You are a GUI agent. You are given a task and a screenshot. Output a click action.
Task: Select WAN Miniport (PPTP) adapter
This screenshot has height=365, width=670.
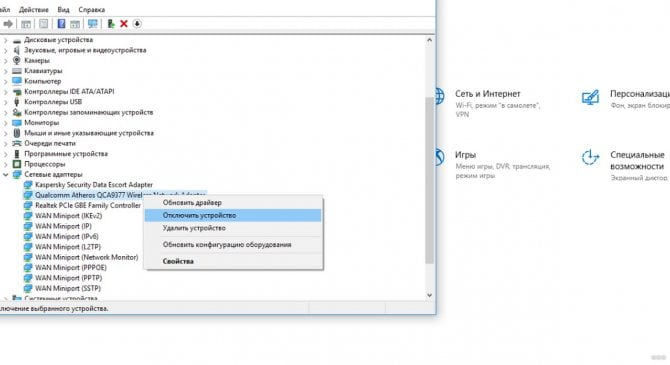(x=68, y=278)
